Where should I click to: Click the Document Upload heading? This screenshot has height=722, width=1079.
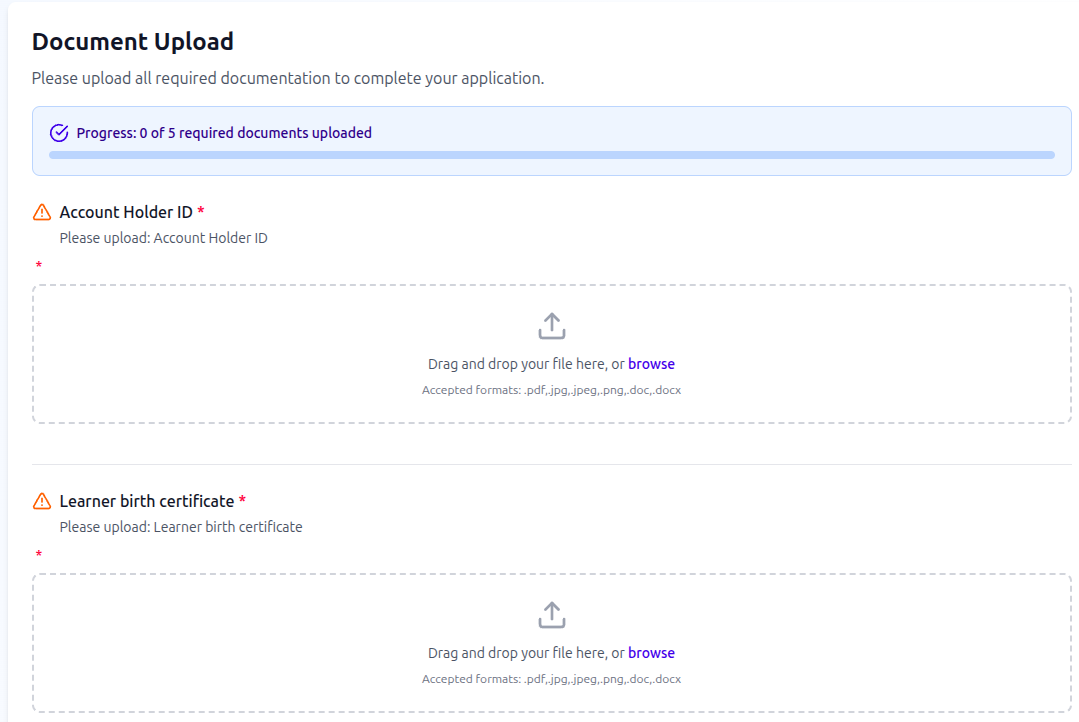[133, 42]
